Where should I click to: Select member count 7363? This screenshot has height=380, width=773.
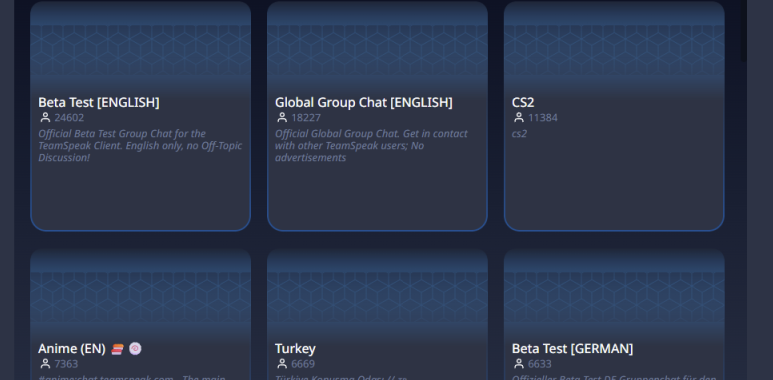66,364
